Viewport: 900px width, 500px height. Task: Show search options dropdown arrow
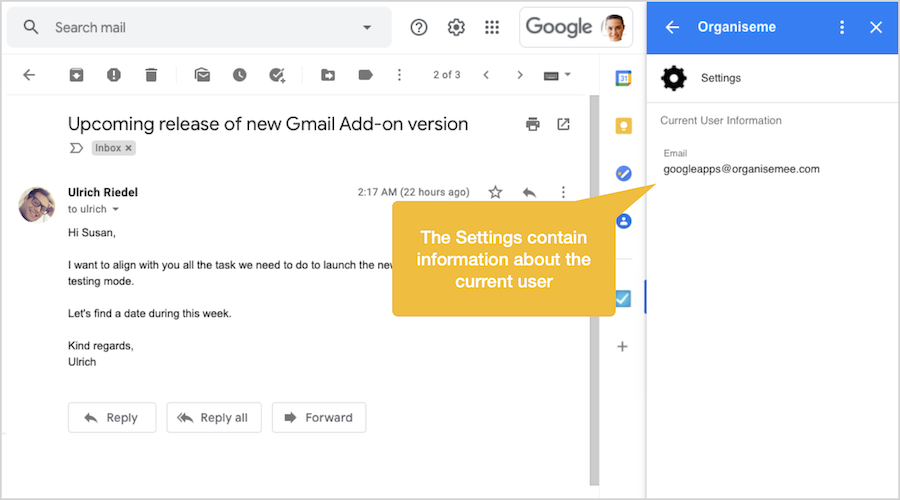(x=367, y=27)
